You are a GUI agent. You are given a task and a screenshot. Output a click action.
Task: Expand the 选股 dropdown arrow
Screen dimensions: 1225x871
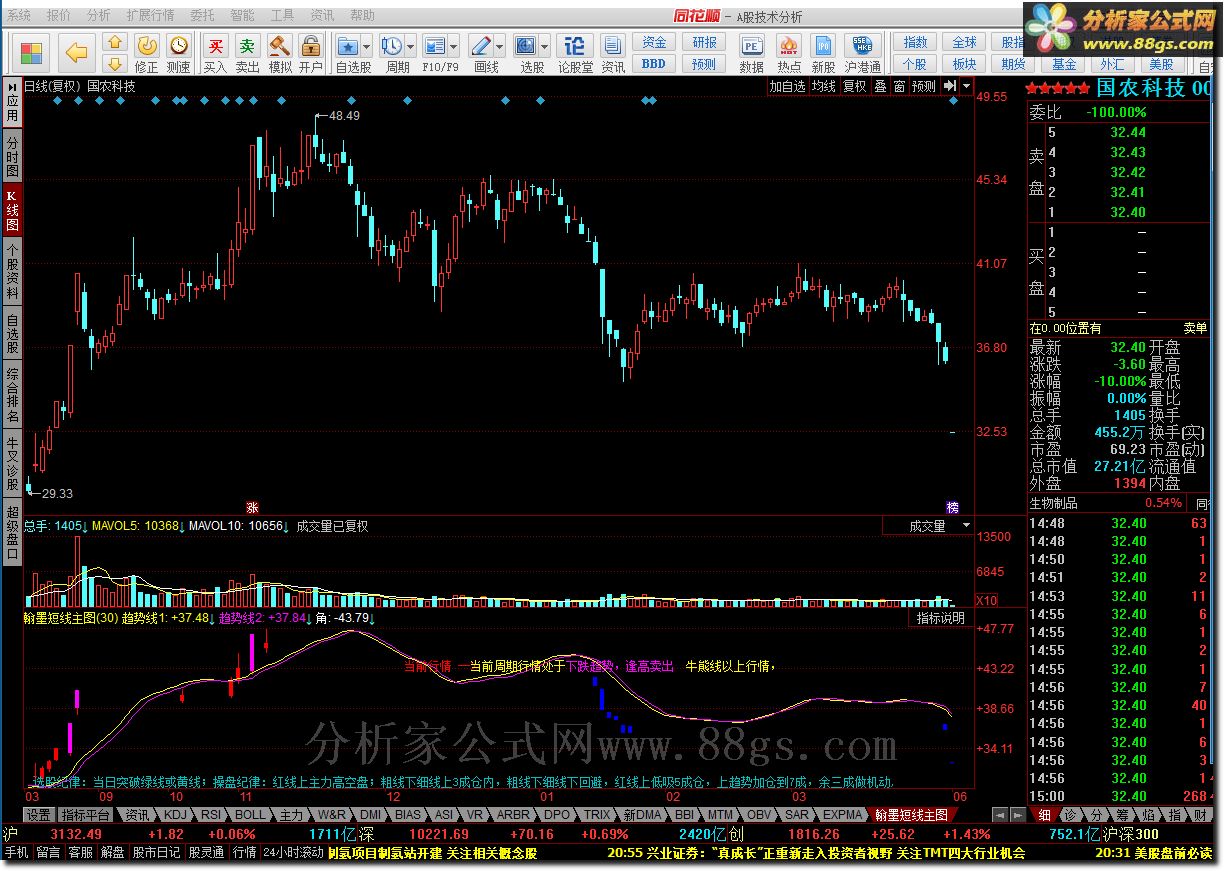(545, 47)
